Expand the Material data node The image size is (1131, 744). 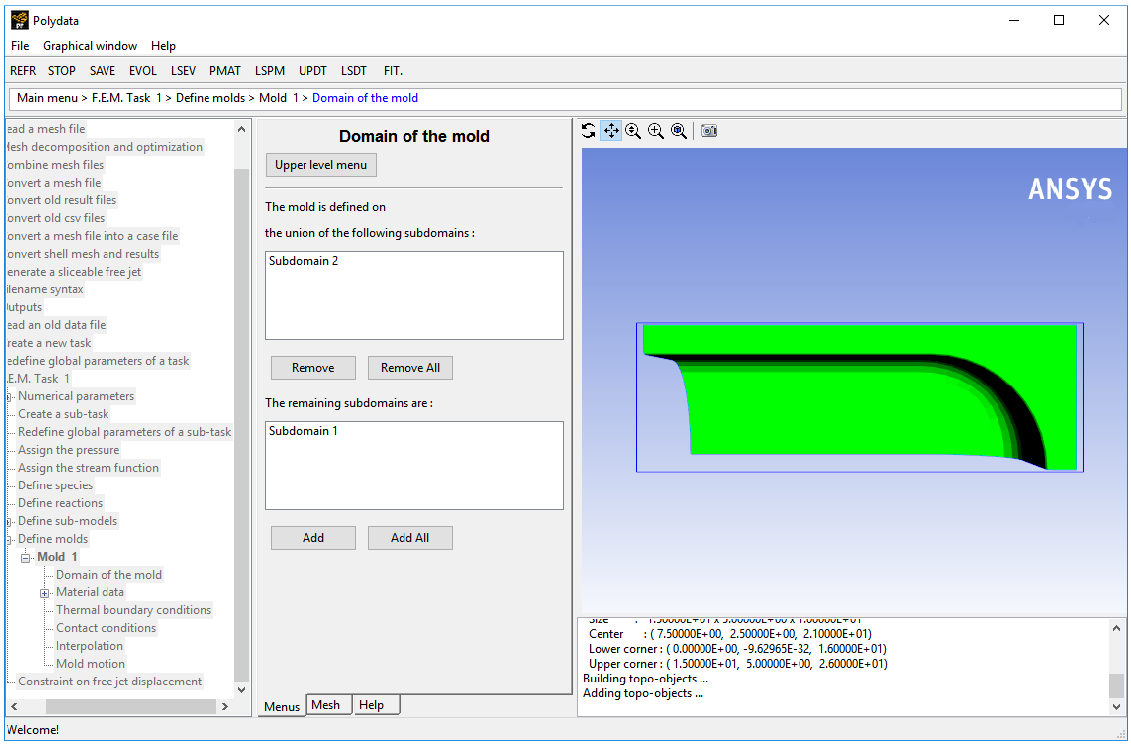(44, 592)
